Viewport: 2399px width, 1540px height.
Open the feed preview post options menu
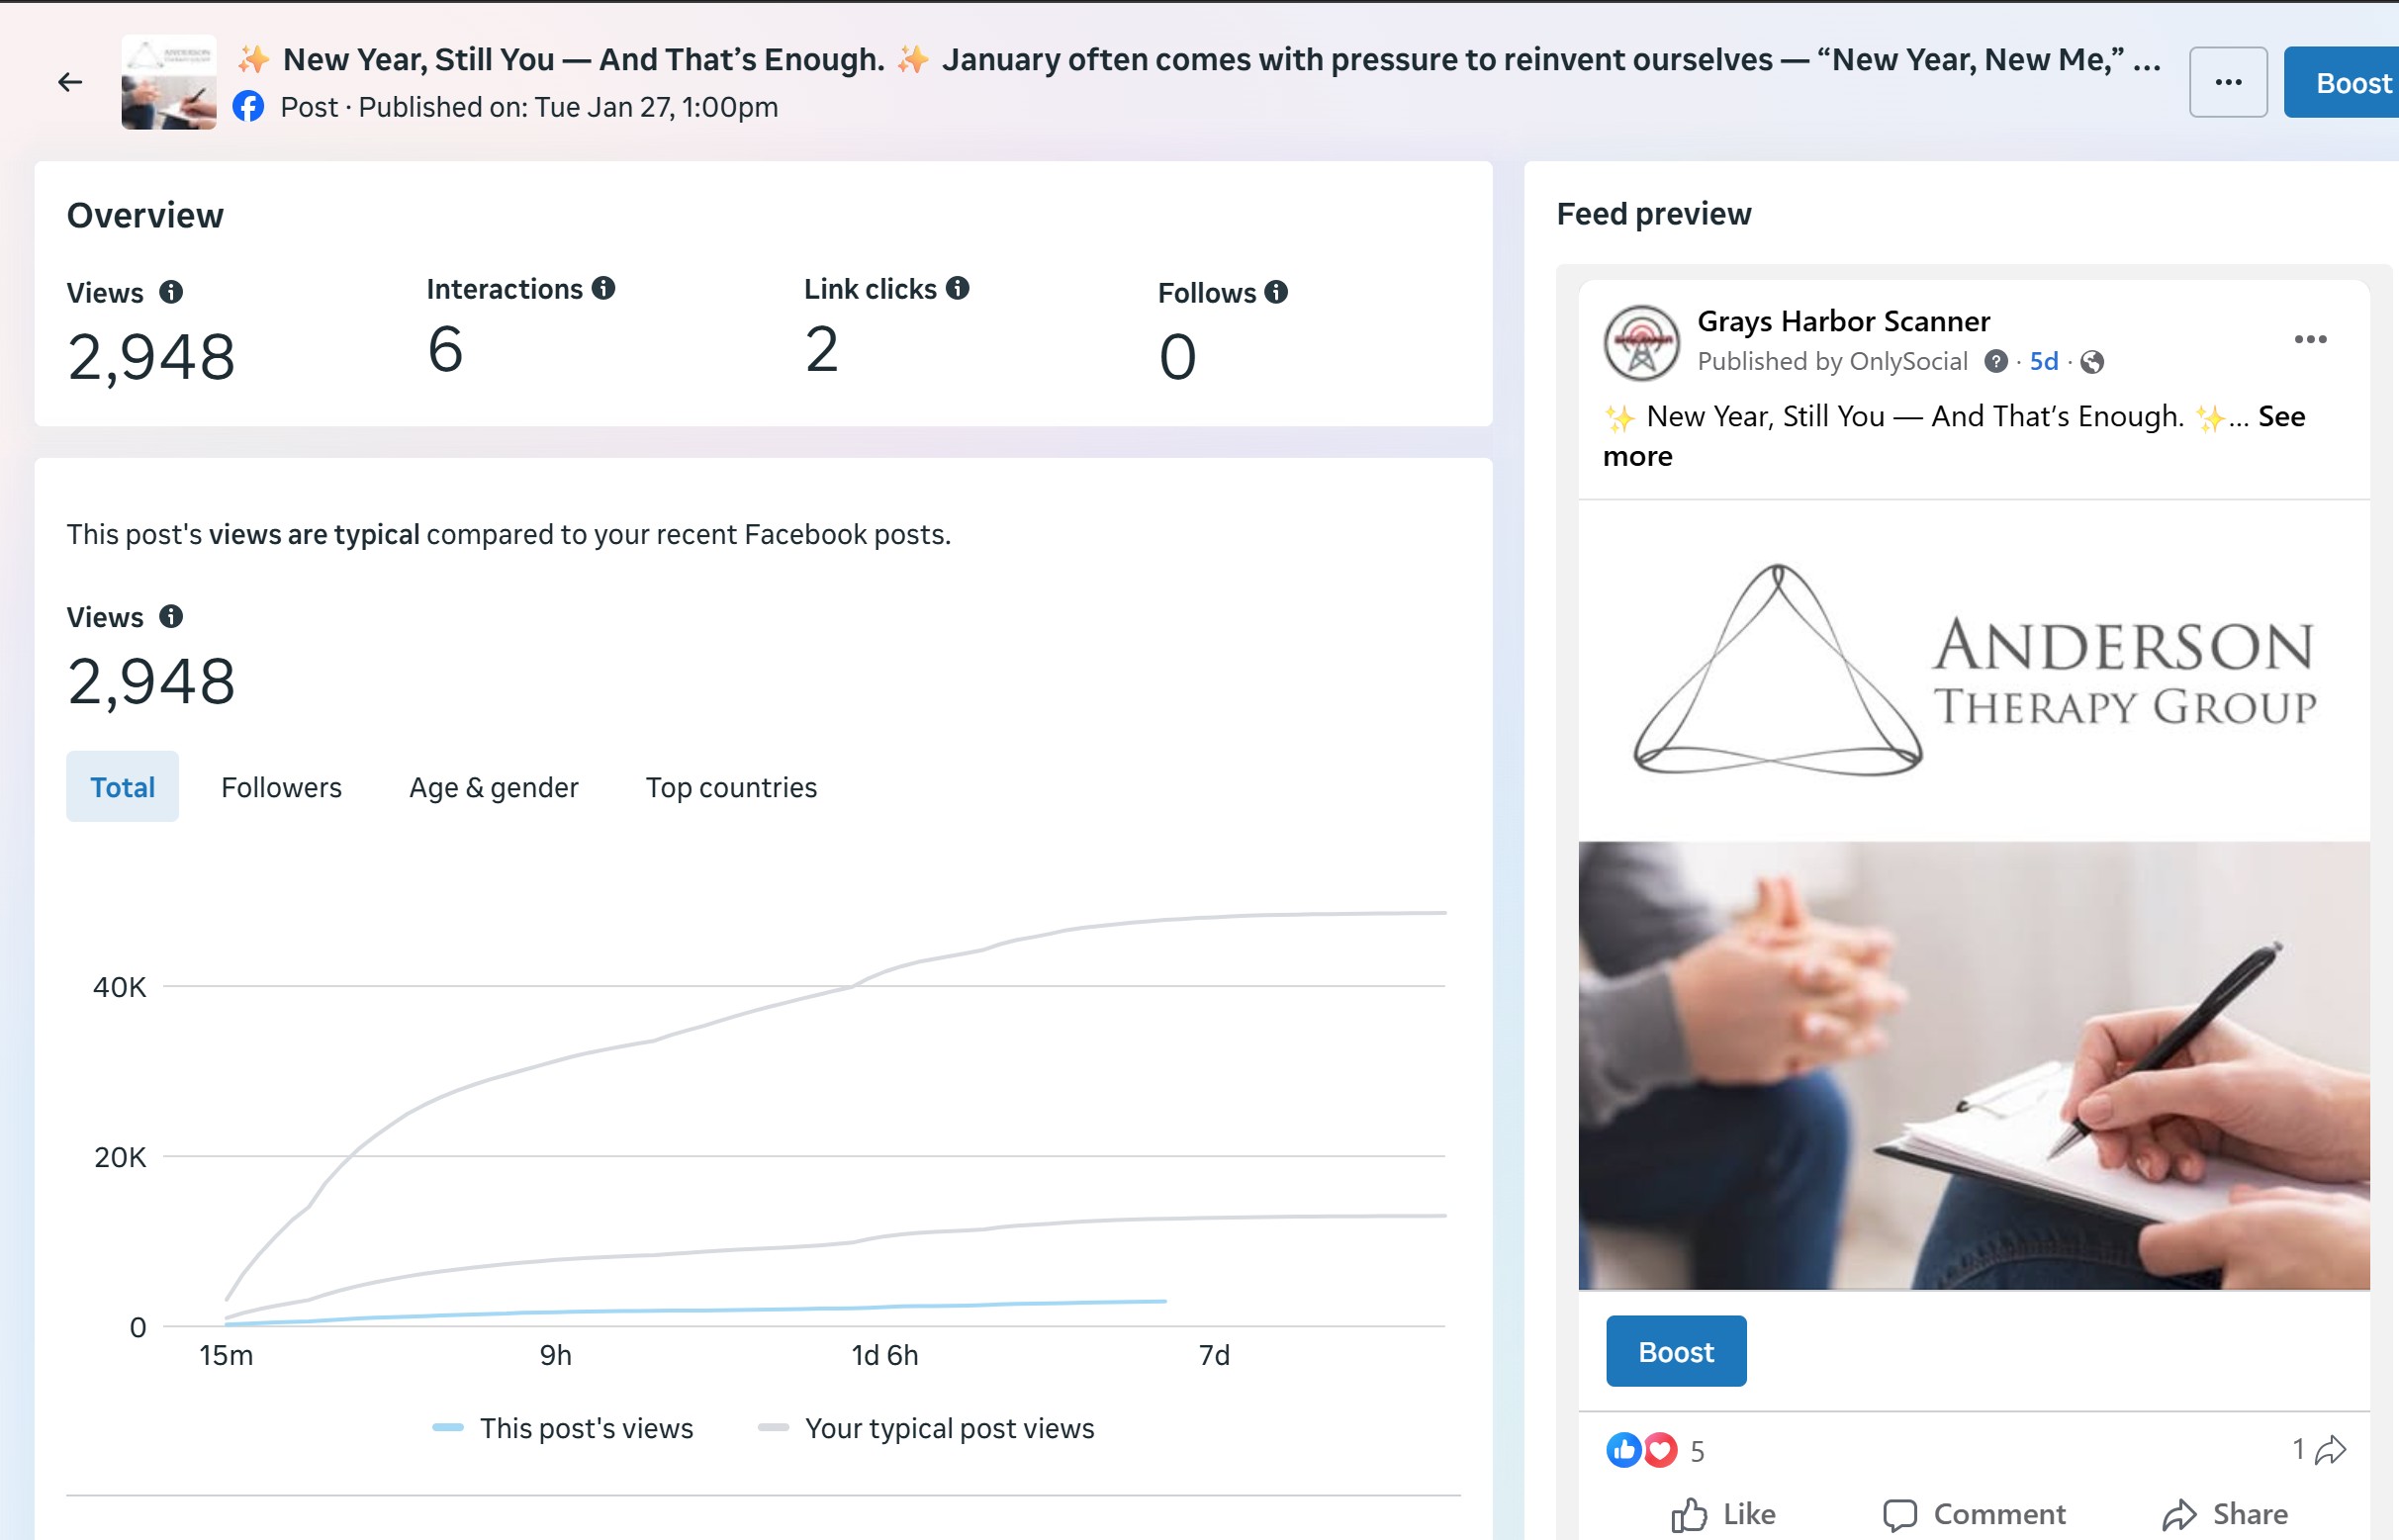2309,340
